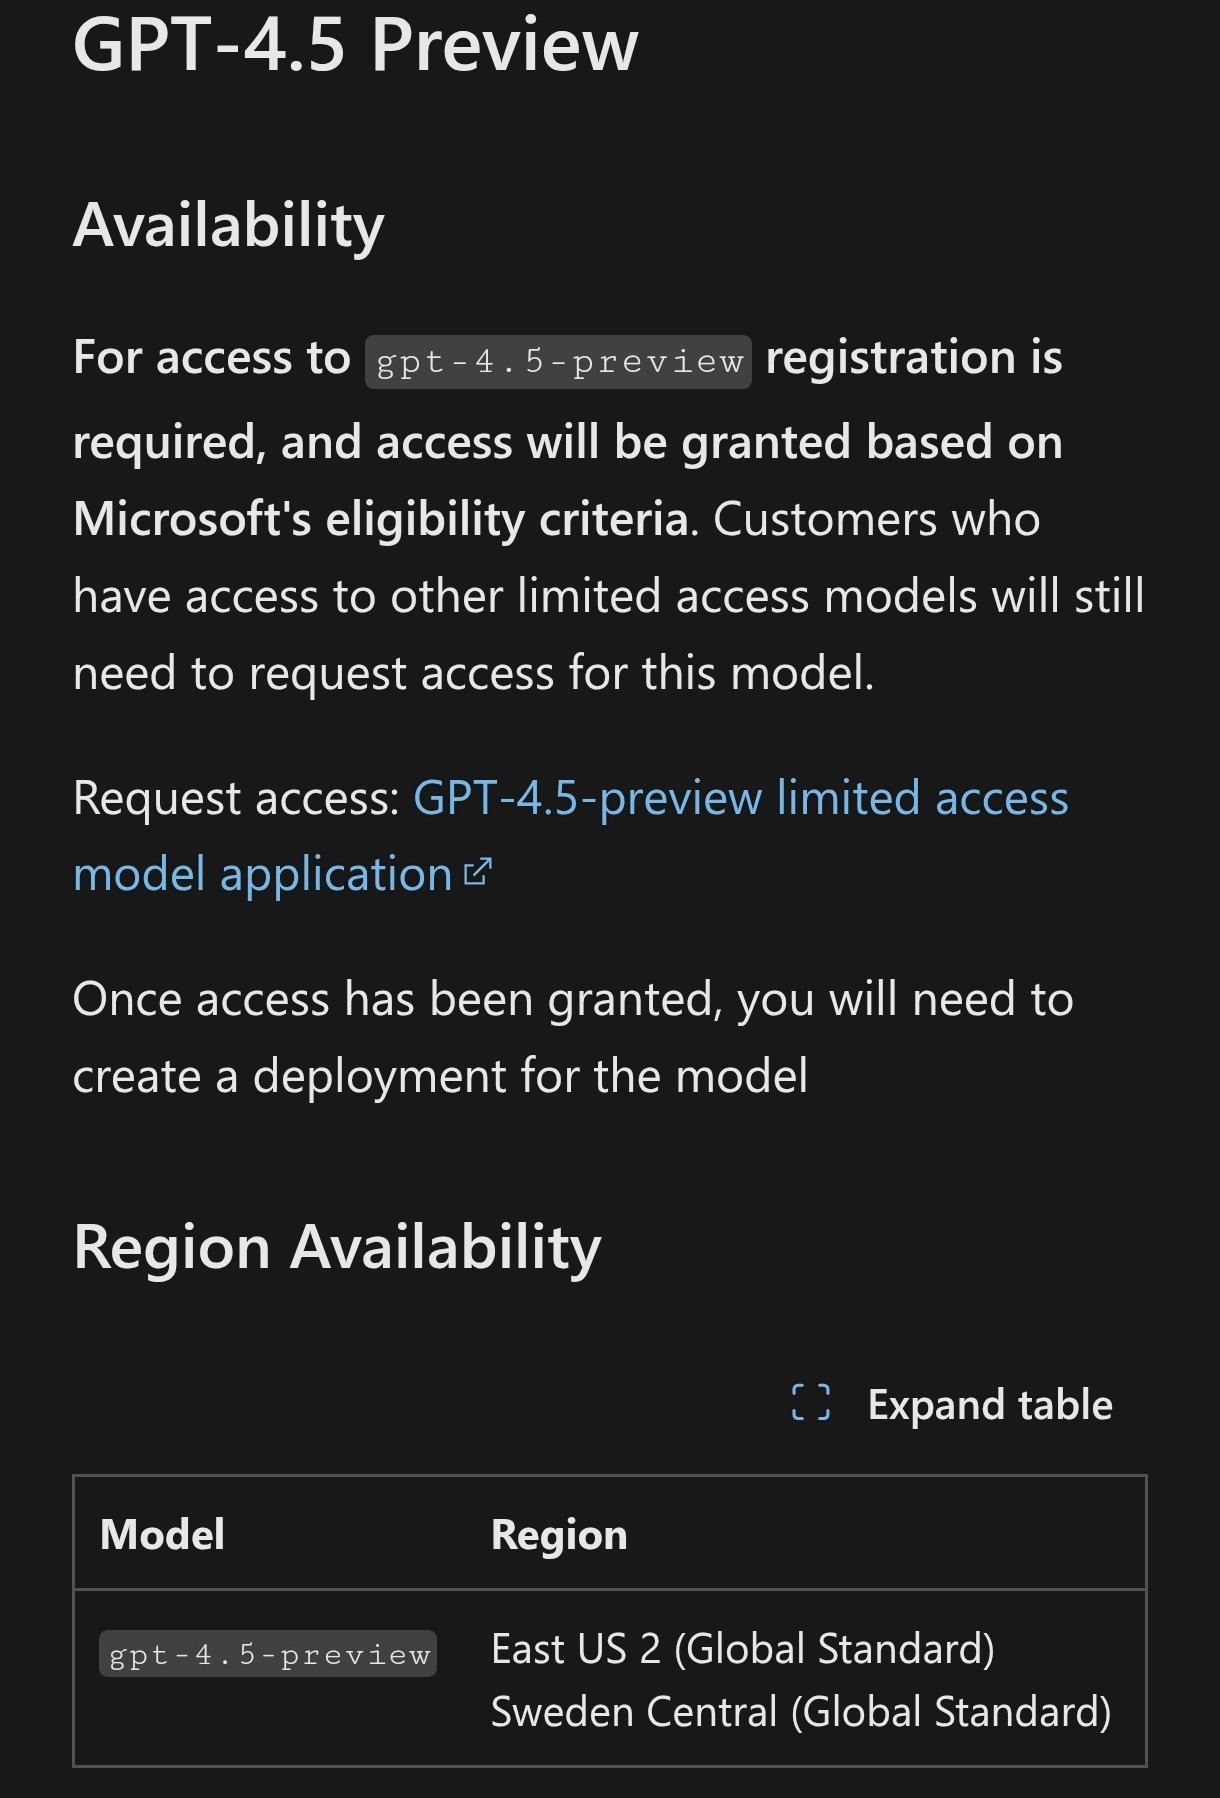Select the 'GPT-4.5 Preview' page heading
1220x1798 pixels.
pos(355,45)
